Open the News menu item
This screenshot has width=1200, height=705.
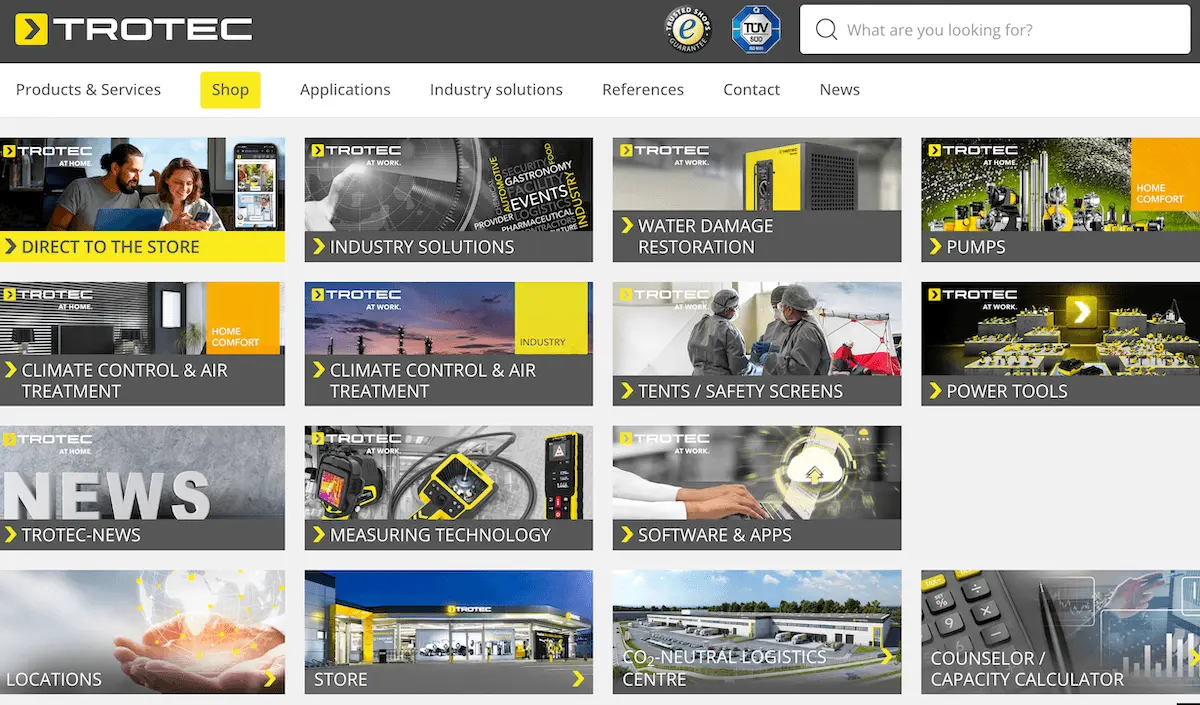coord(839,90)
